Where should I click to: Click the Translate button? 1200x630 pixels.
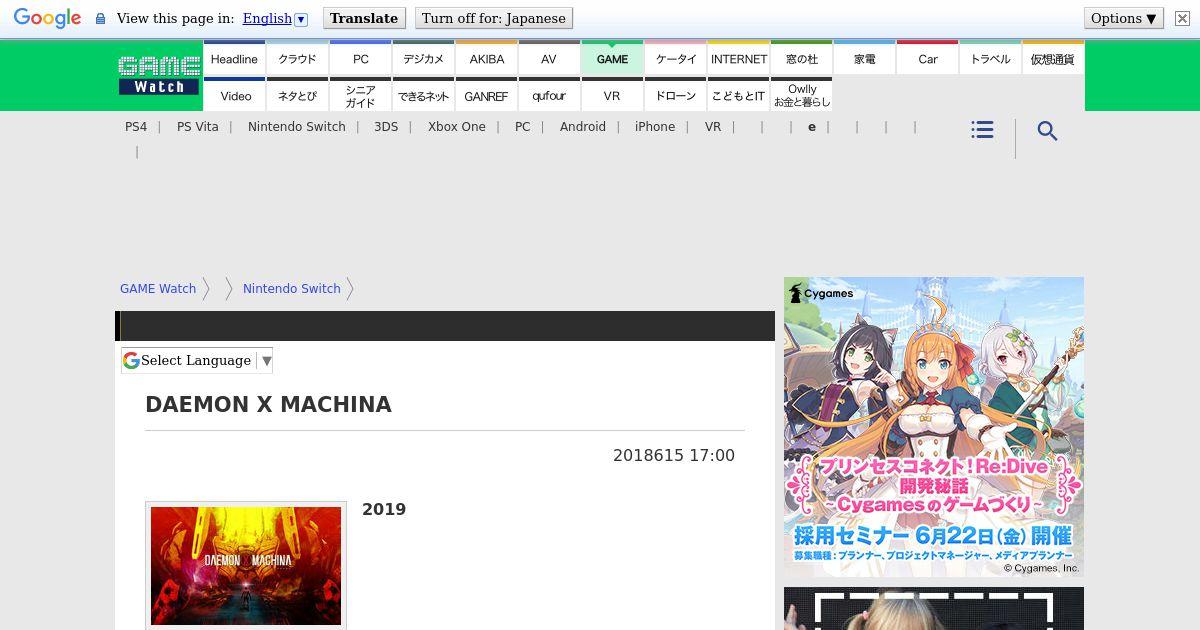click(x=364, y=18)
